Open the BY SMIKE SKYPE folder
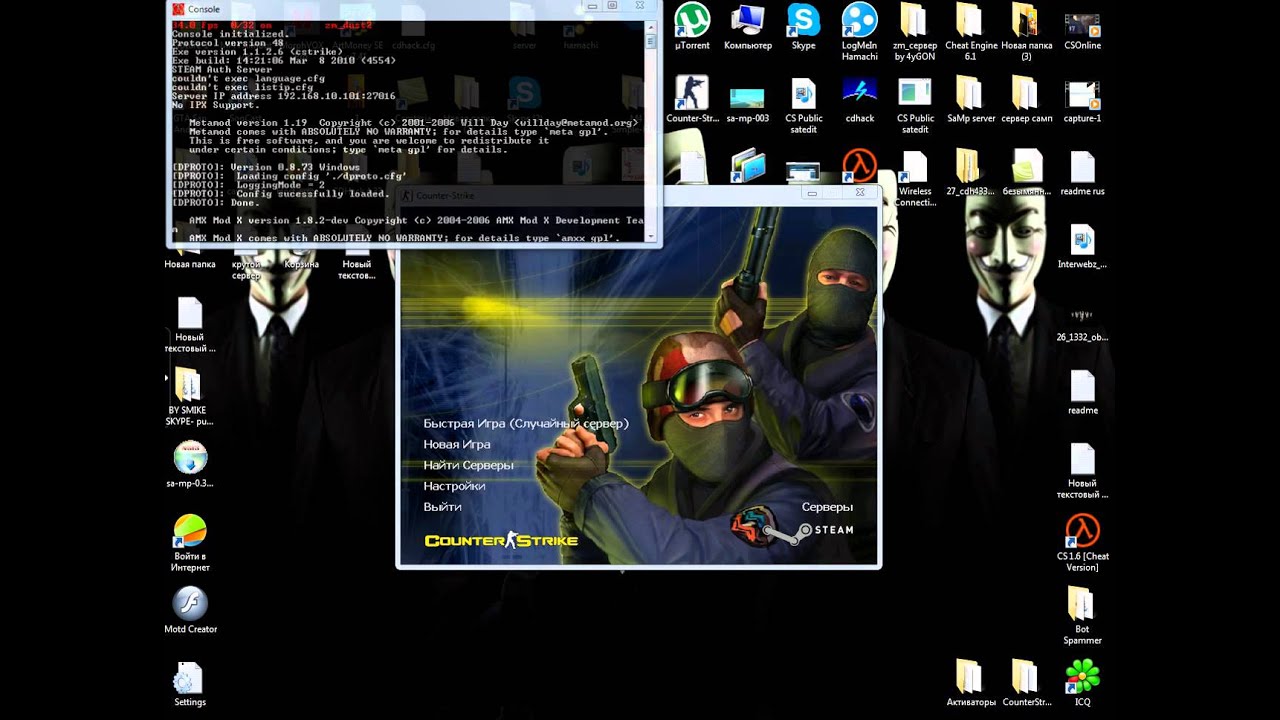Image resolution: width=1280 pixels, height=720 pixels. pos(188,396)
